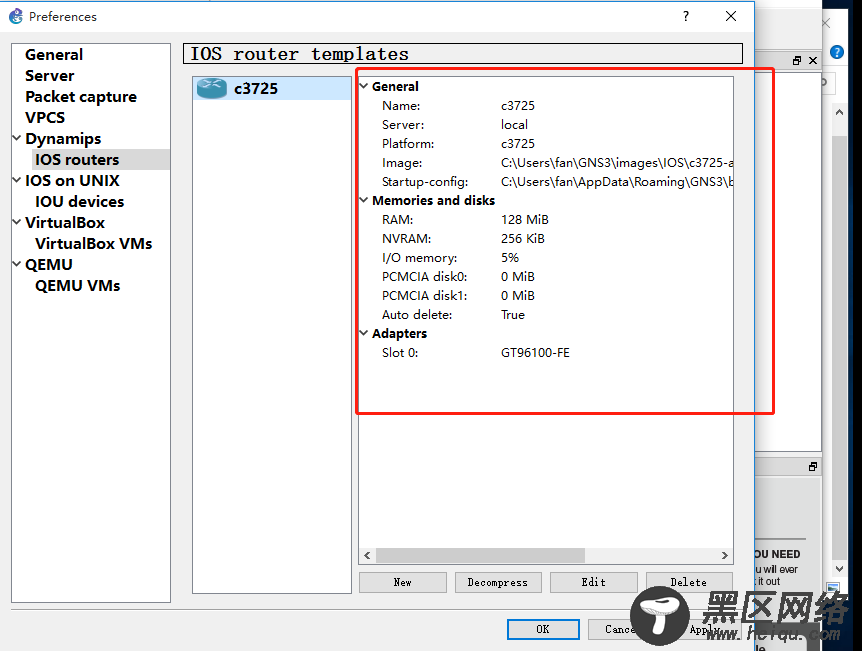
Task: Close the Preferences dialog window
Action: [731, 16]
